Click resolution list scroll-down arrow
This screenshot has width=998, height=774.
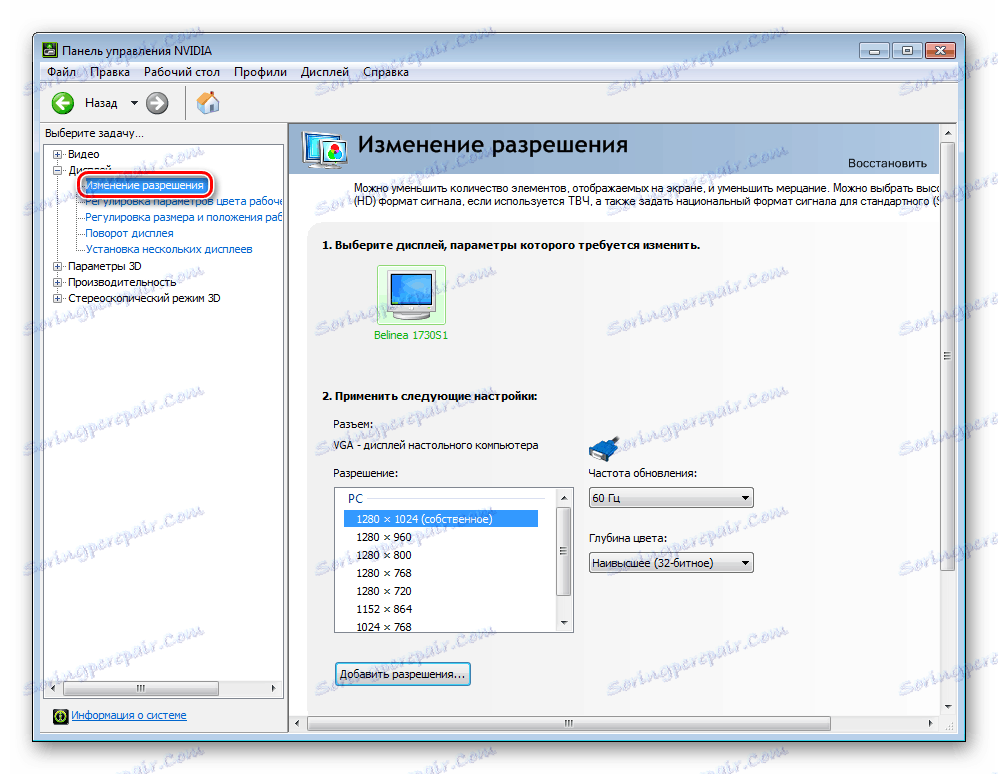(x=564, y=623)
